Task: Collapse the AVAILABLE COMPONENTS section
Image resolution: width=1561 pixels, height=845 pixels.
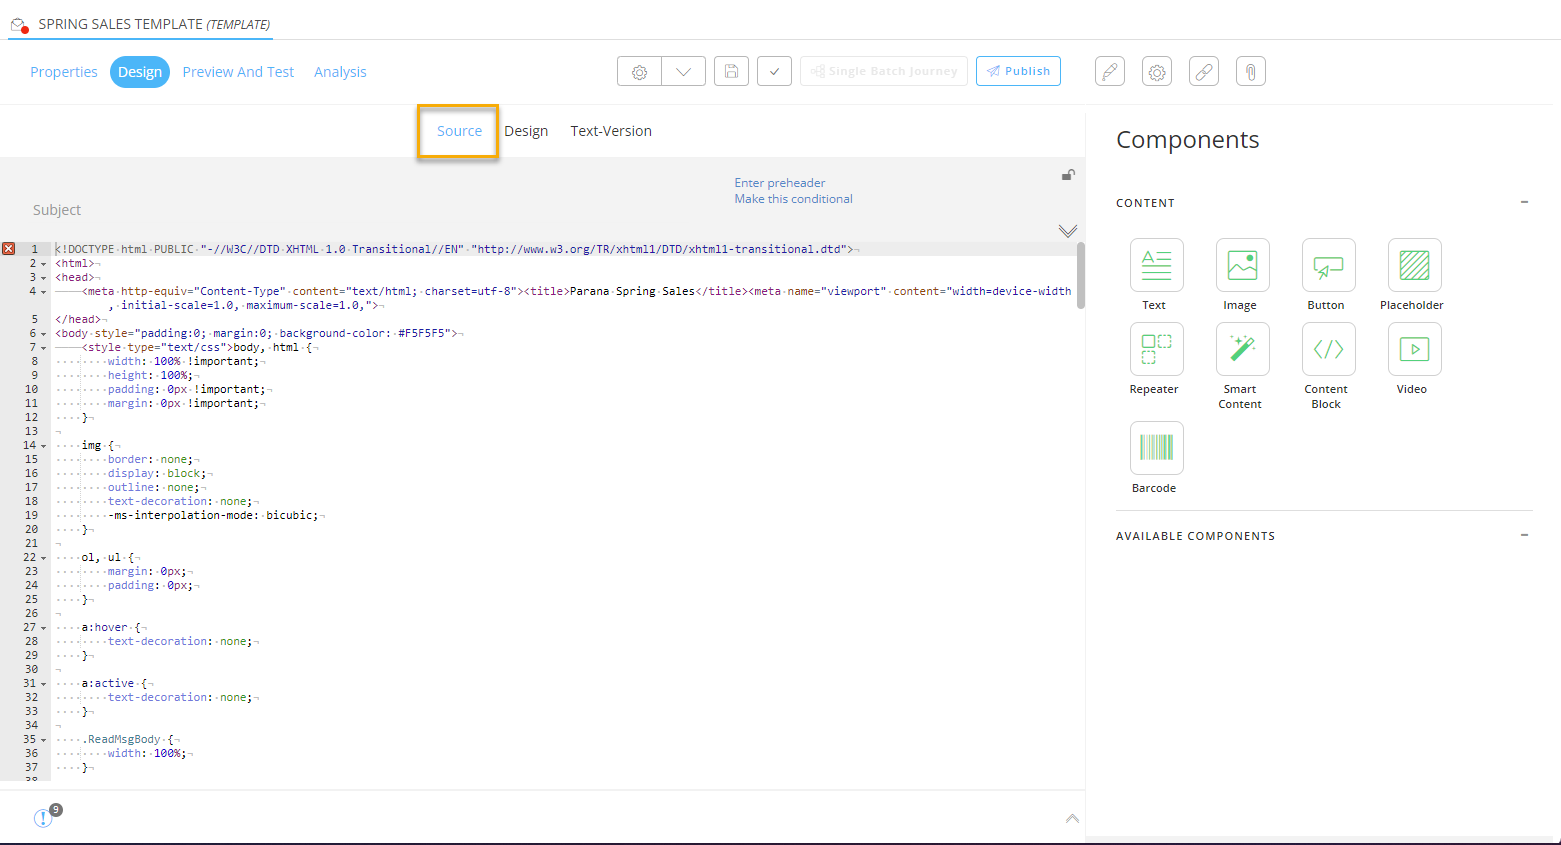Action: 1524,535
